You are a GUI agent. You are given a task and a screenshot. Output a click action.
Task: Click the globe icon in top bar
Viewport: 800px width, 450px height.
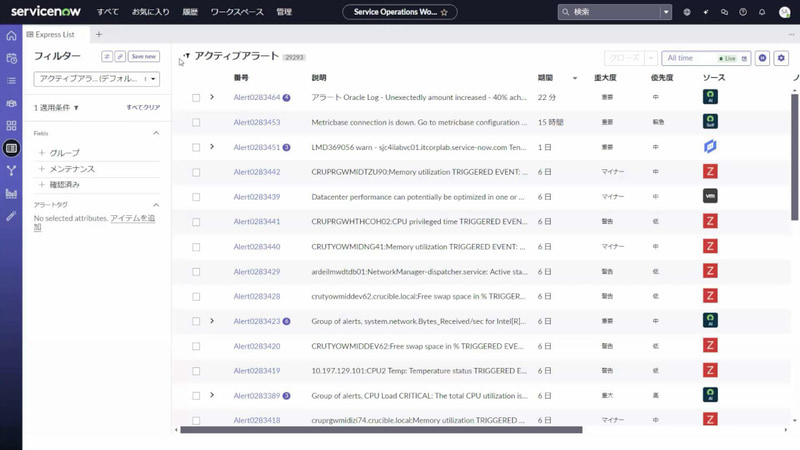(x=687, y=12)
